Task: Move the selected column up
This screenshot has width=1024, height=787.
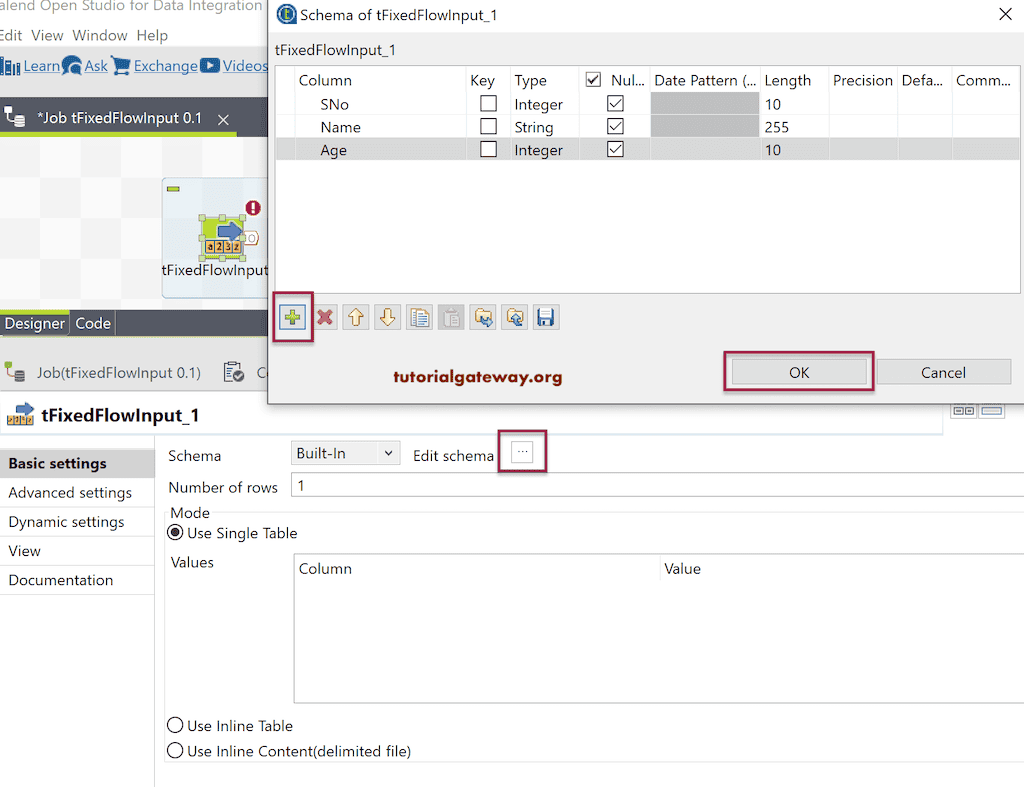Action: 356,317
